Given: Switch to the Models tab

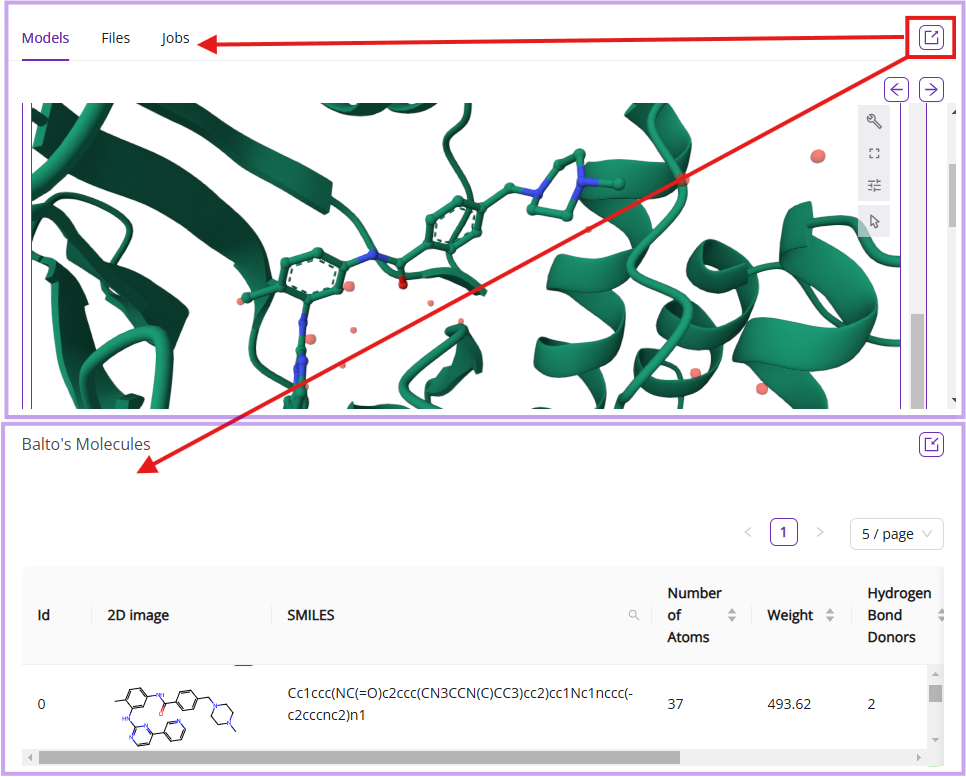Looking at the screenshot, I should tap(46, 38).
